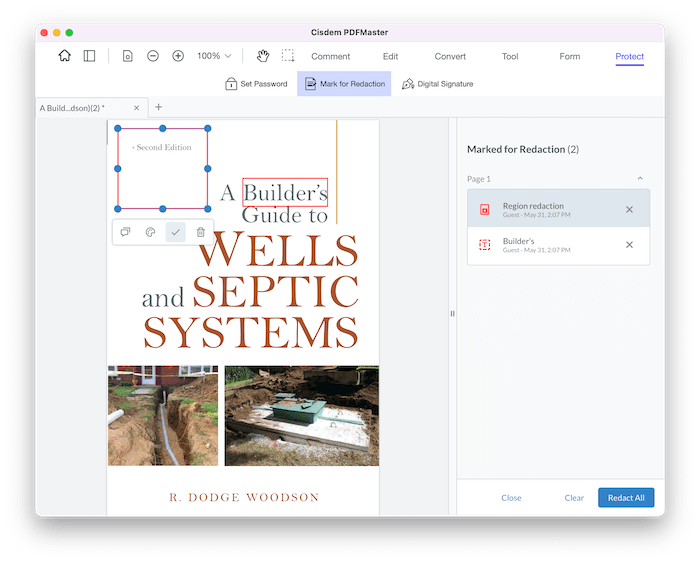Delete the region with trash icon
Screen dimensions: 700x563
tap(200, 232)
